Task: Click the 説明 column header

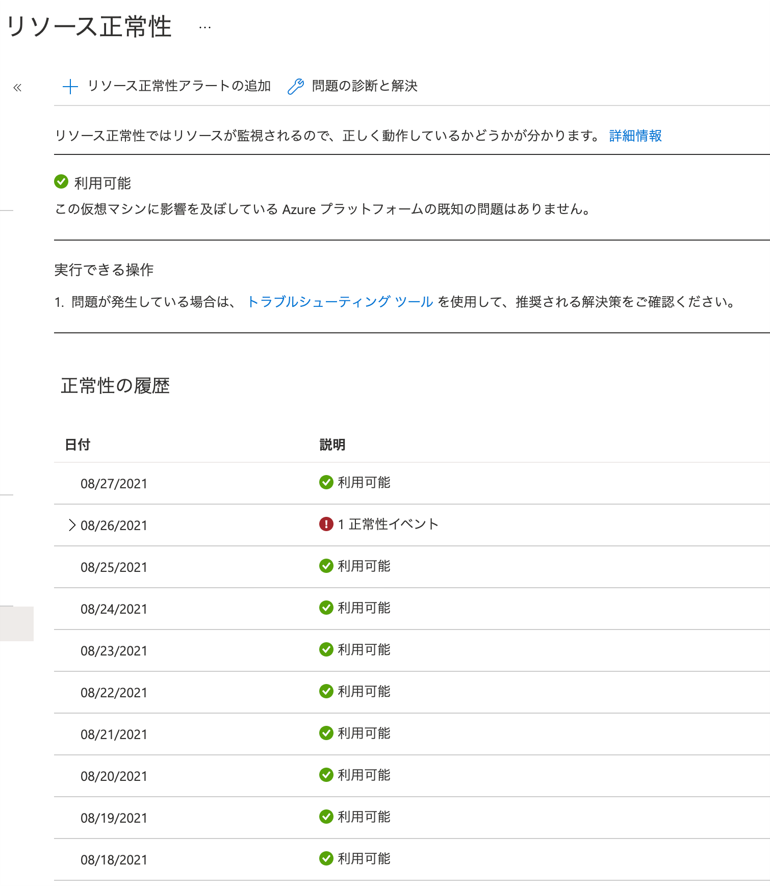Action: pos(332,445)
